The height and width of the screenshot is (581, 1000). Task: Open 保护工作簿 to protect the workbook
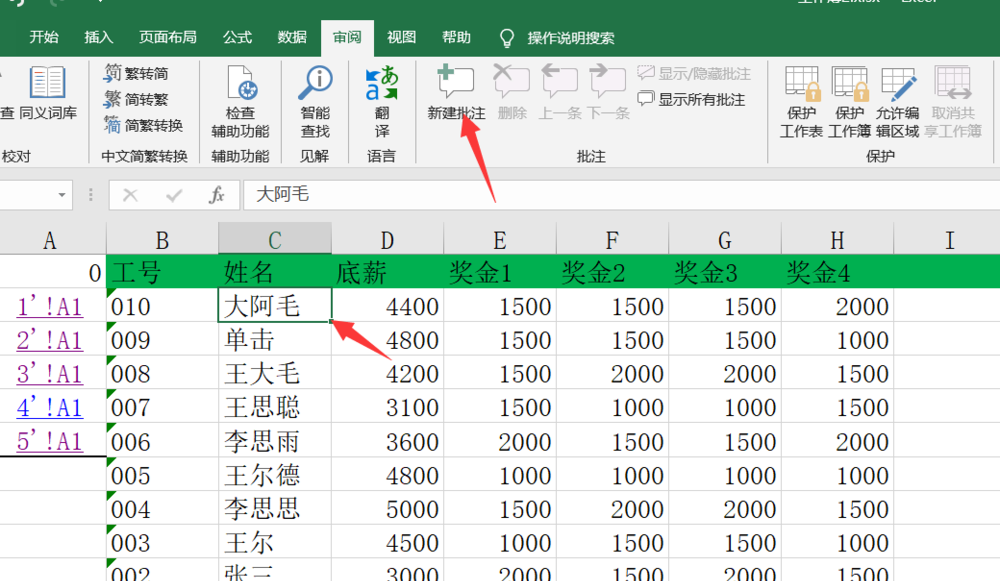point(850,95)
